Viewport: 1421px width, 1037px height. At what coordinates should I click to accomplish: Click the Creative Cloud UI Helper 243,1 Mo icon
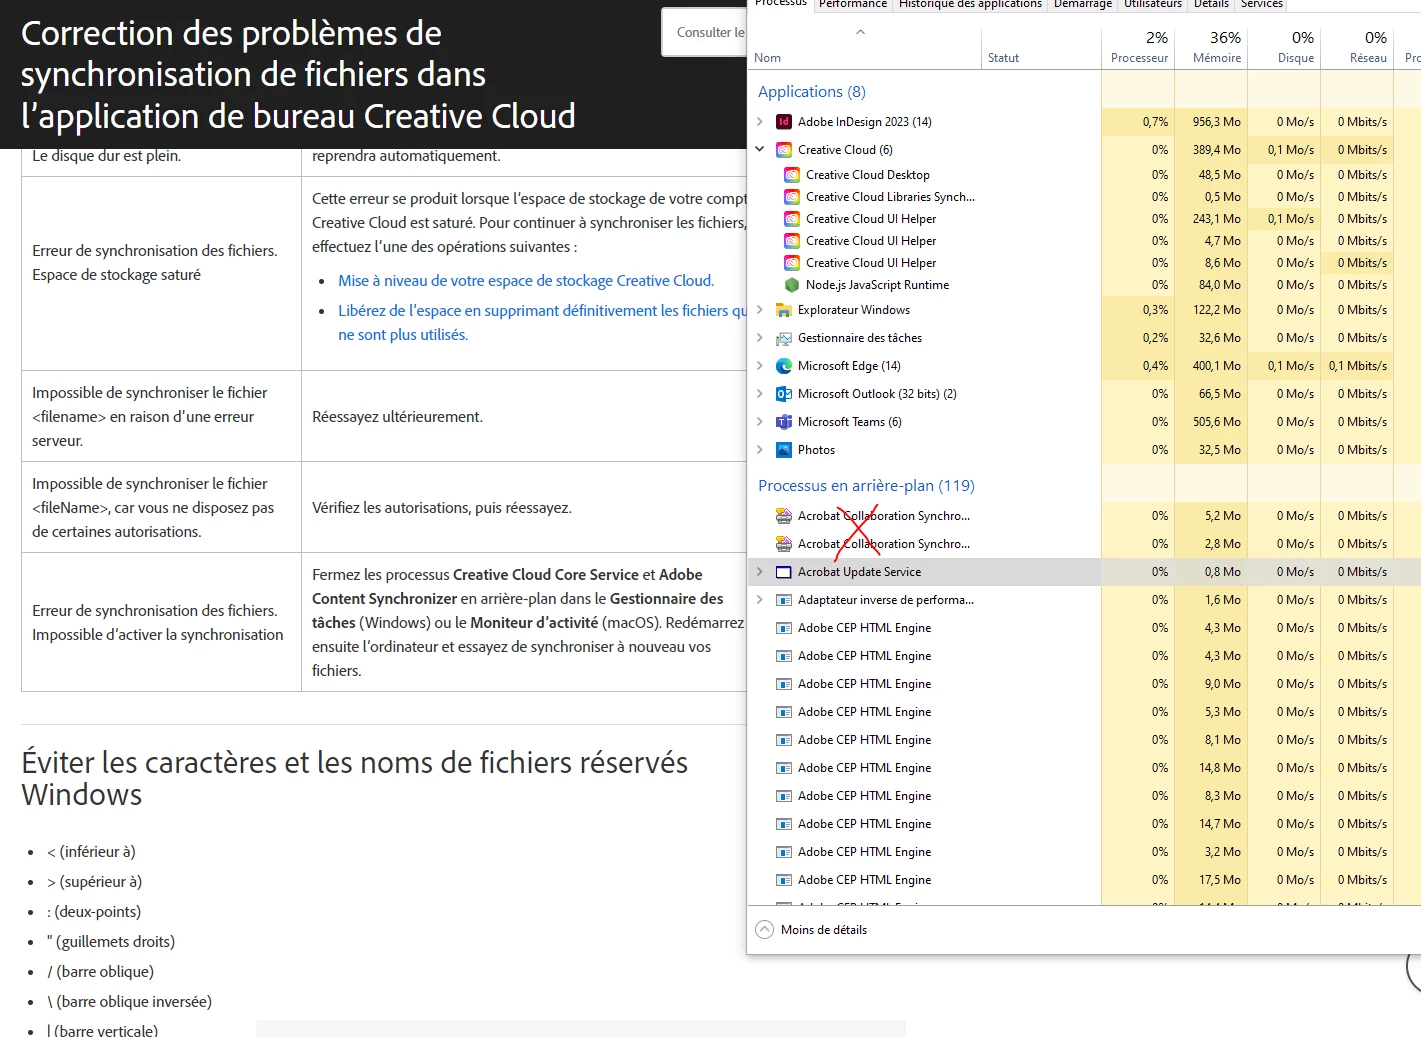point(792,219)
